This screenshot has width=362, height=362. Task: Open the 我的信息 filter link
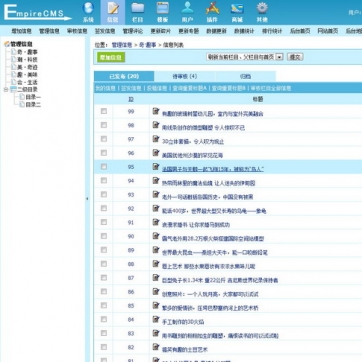tap(105, 88)
